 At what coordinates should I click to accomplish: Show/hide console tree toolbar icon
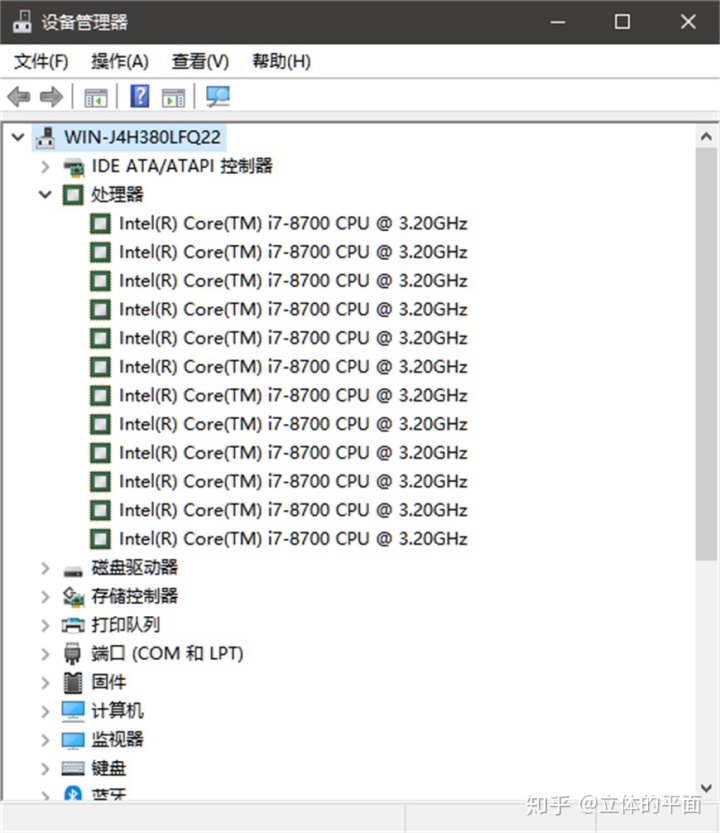96,97
